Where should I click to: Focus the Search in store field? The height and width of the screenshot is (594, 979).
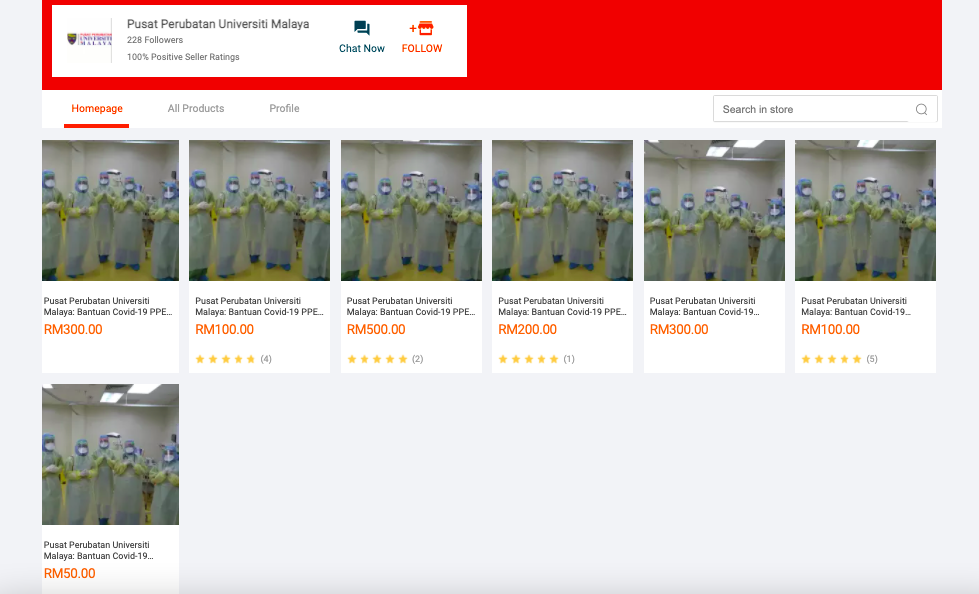(x=814, y=109)
